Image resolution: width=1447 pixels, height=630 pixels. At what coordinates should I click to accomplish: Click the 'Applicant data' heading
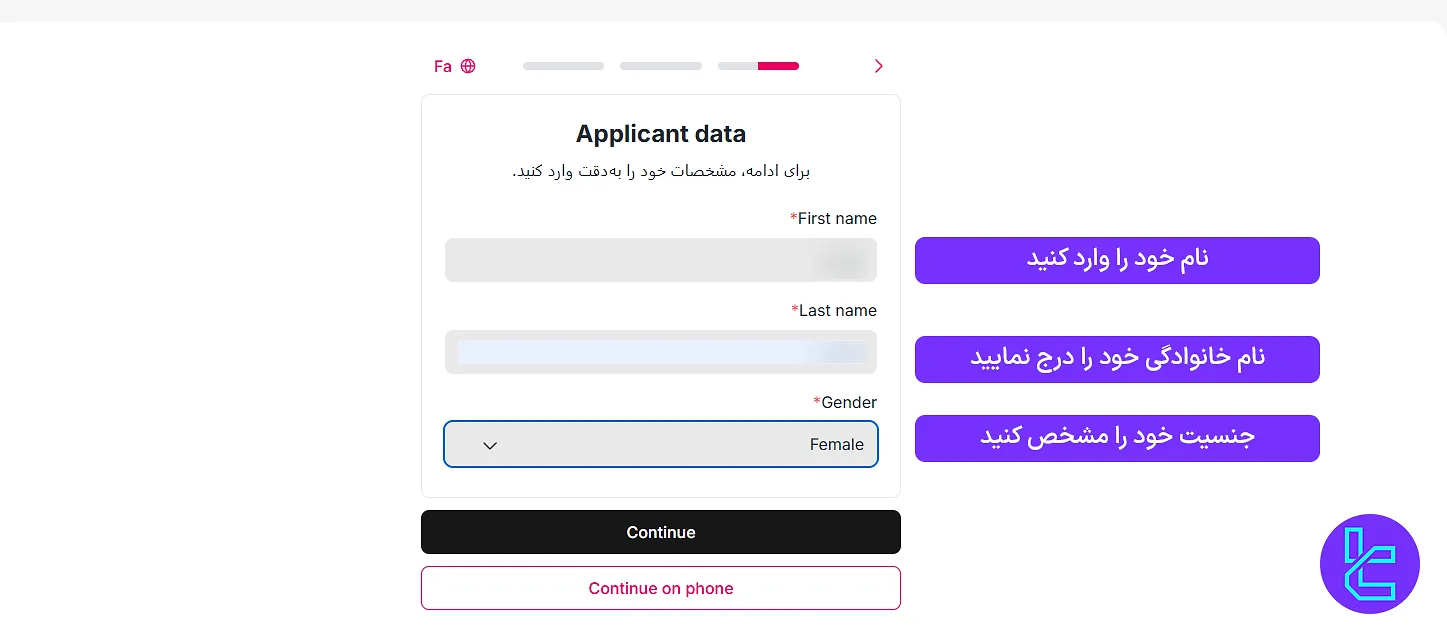click(661, 133)
